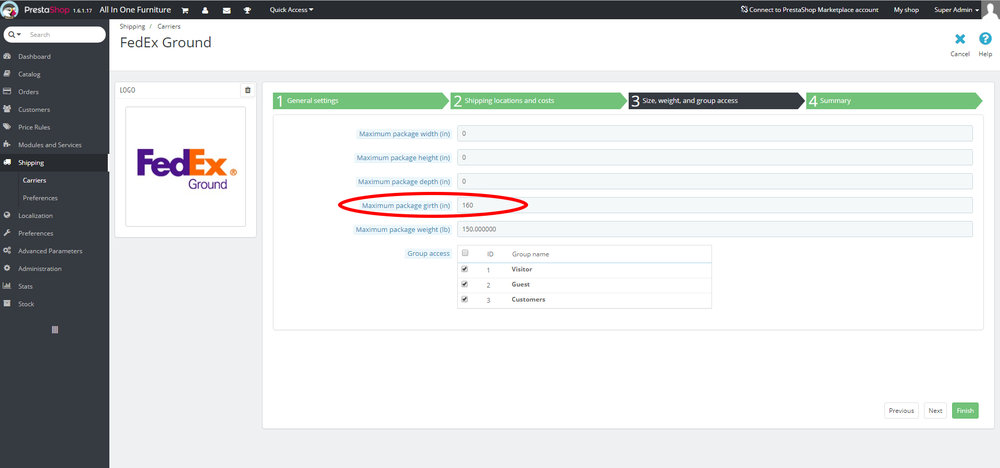The width and height of the screenshot is (1000, 468).
Task: Click the Super Admin avatar picture
Action: (x=990, y=10)
